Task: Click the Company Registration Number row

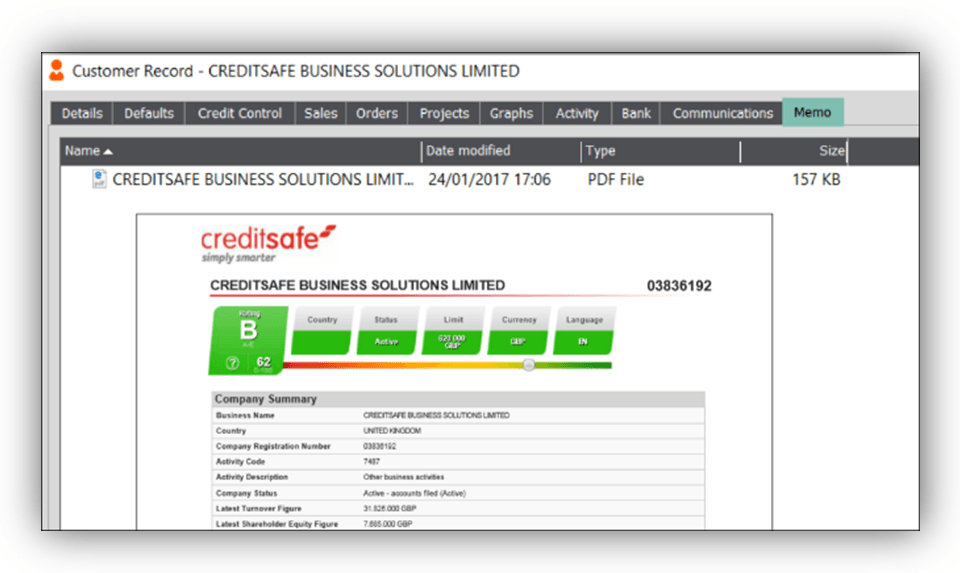Action: (458, 446)
